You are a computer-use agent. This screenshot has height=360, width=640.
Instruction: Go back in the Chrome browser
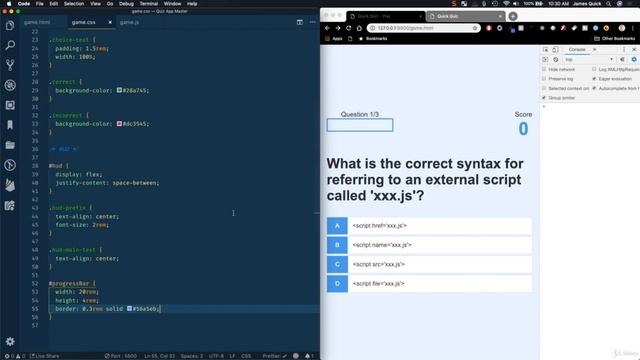327,28
